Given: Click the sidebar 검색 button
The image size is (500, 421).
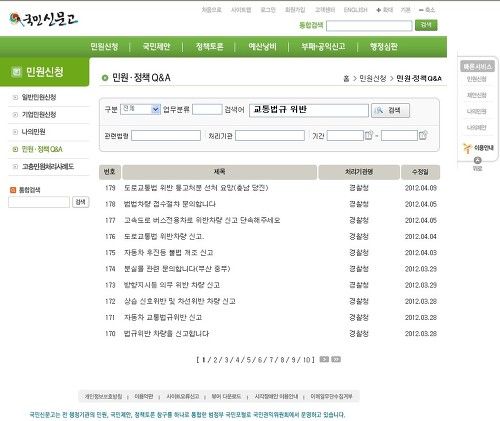Looking at the screenshot, I should [81, 202].
